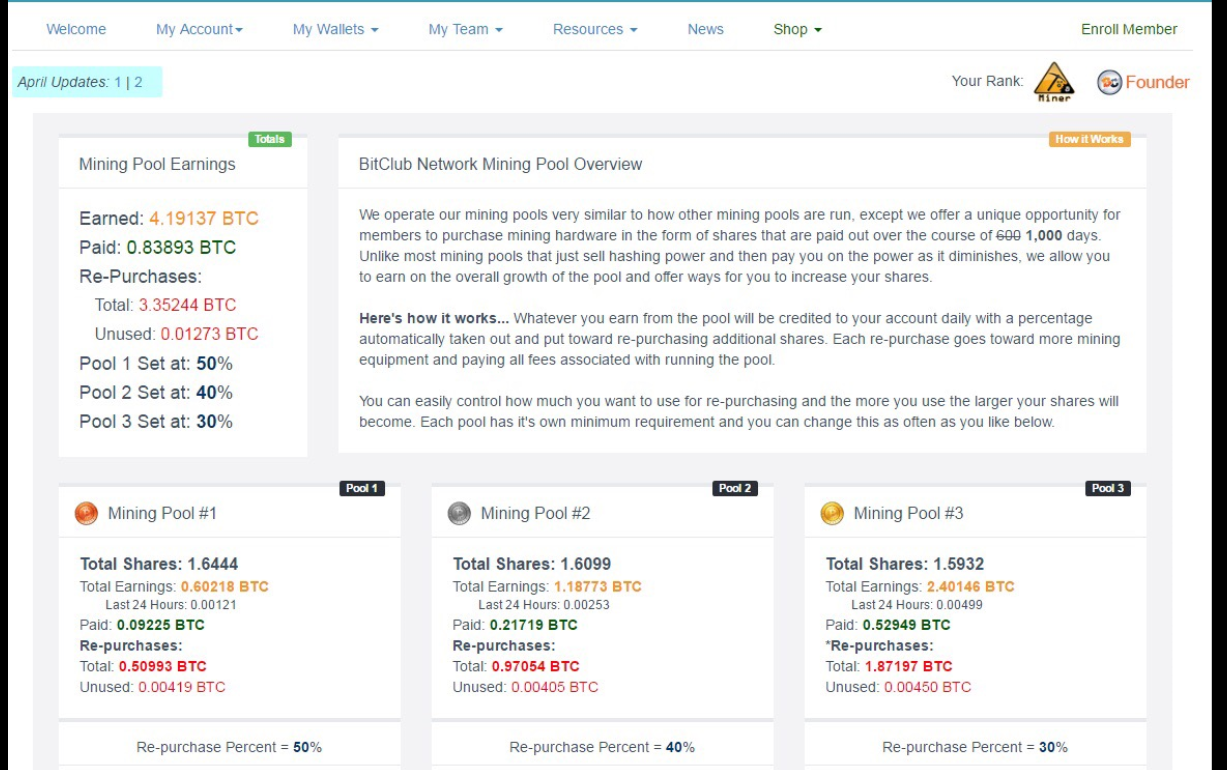1227x770 pixels.
Task: Open the News page
Action: click(x=705, y=29)
